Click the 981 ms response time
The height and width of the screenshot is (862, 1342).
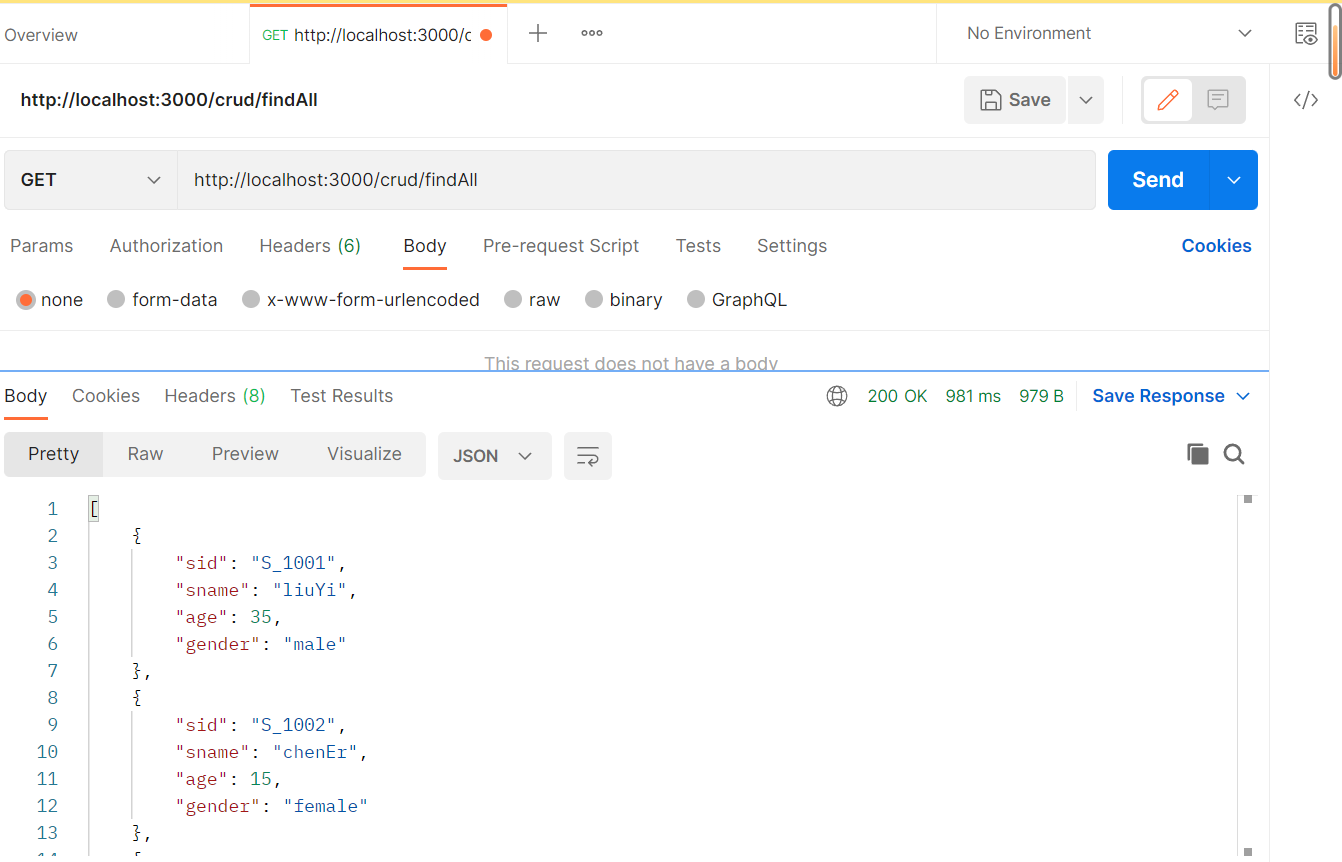click(973, 396)
